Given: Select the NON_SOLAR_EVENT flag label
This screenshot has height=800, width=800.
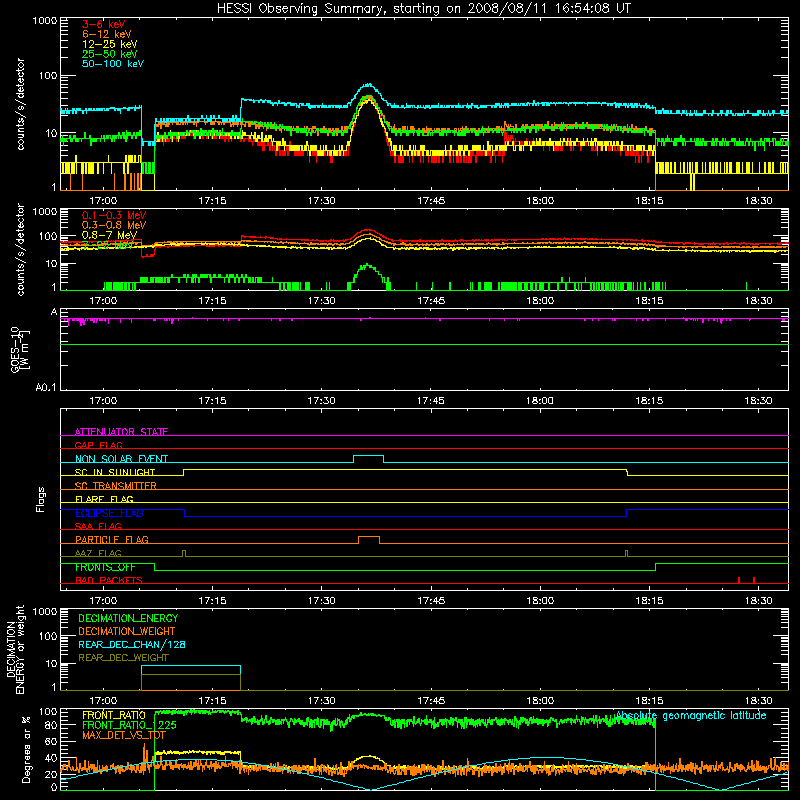Looking at the screenshot, I should pos(121,459).
